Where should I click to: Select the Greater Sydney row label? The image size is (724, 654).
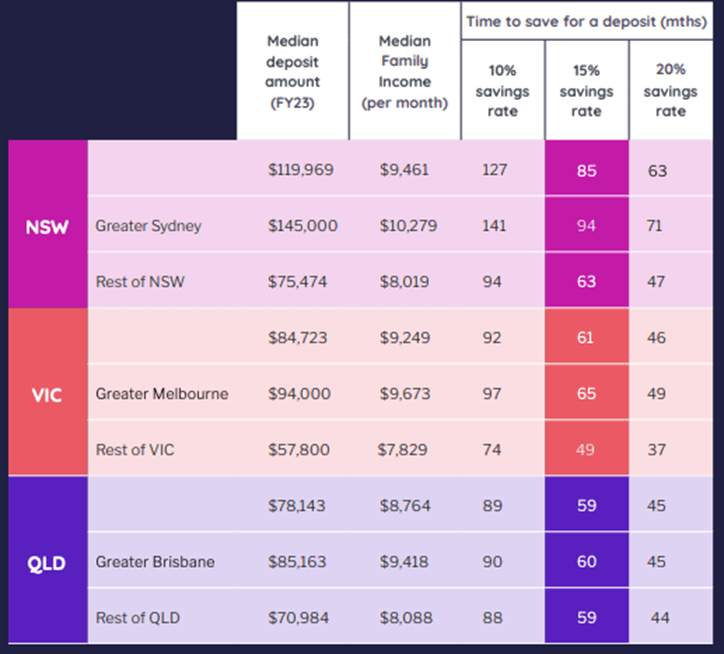coord(148,226)
